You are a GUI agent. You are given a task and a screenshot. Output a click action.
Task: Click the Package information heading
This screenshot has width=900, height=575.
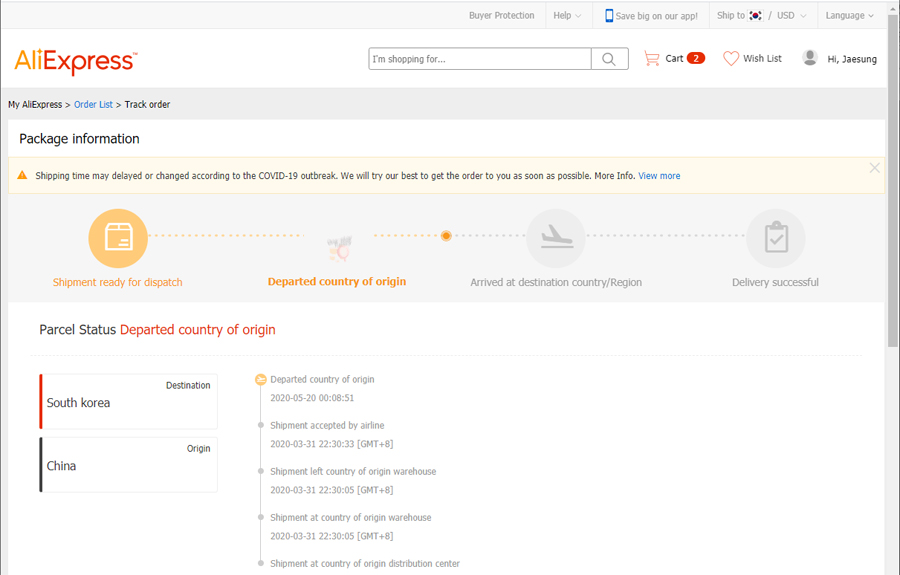click(x=79, y=139)
